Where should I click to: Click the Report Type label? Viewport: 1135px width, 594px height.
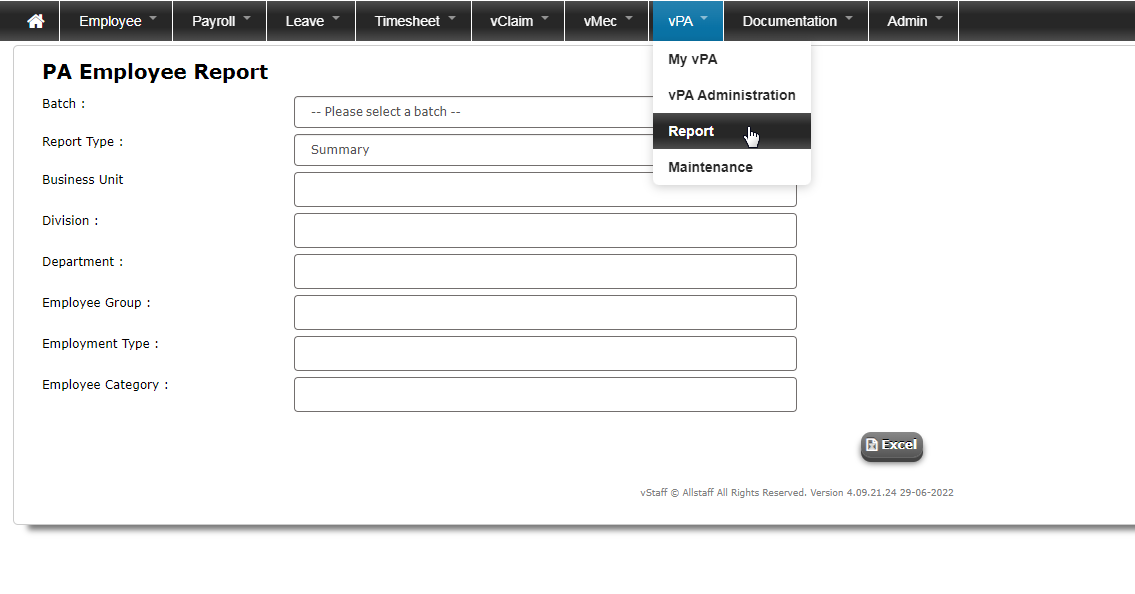(83, 142)
